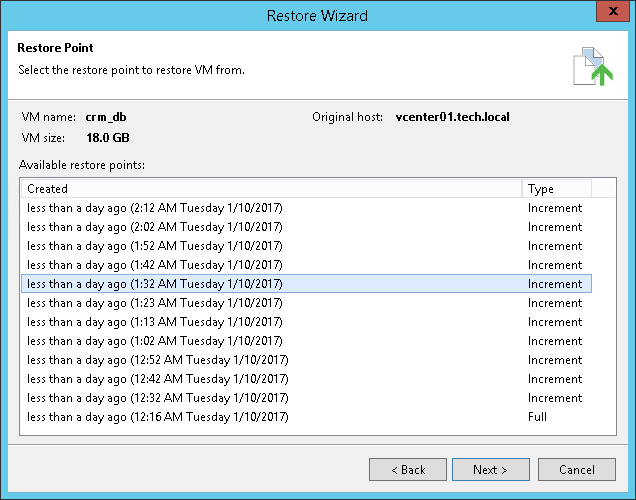Sort by the Created column header
This screenshot has width=636, height=500.
pyautogui.click(x=271, y=189)
